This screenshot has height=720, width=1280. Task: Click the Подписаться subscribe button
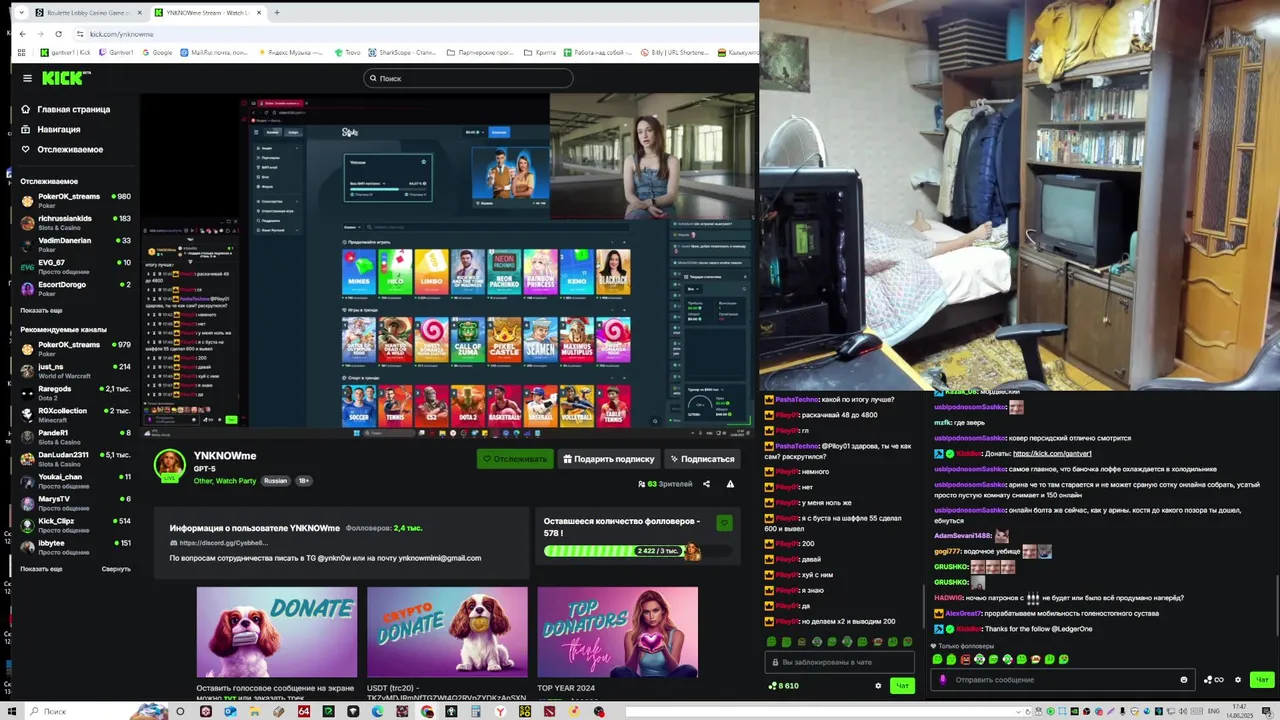702,458
